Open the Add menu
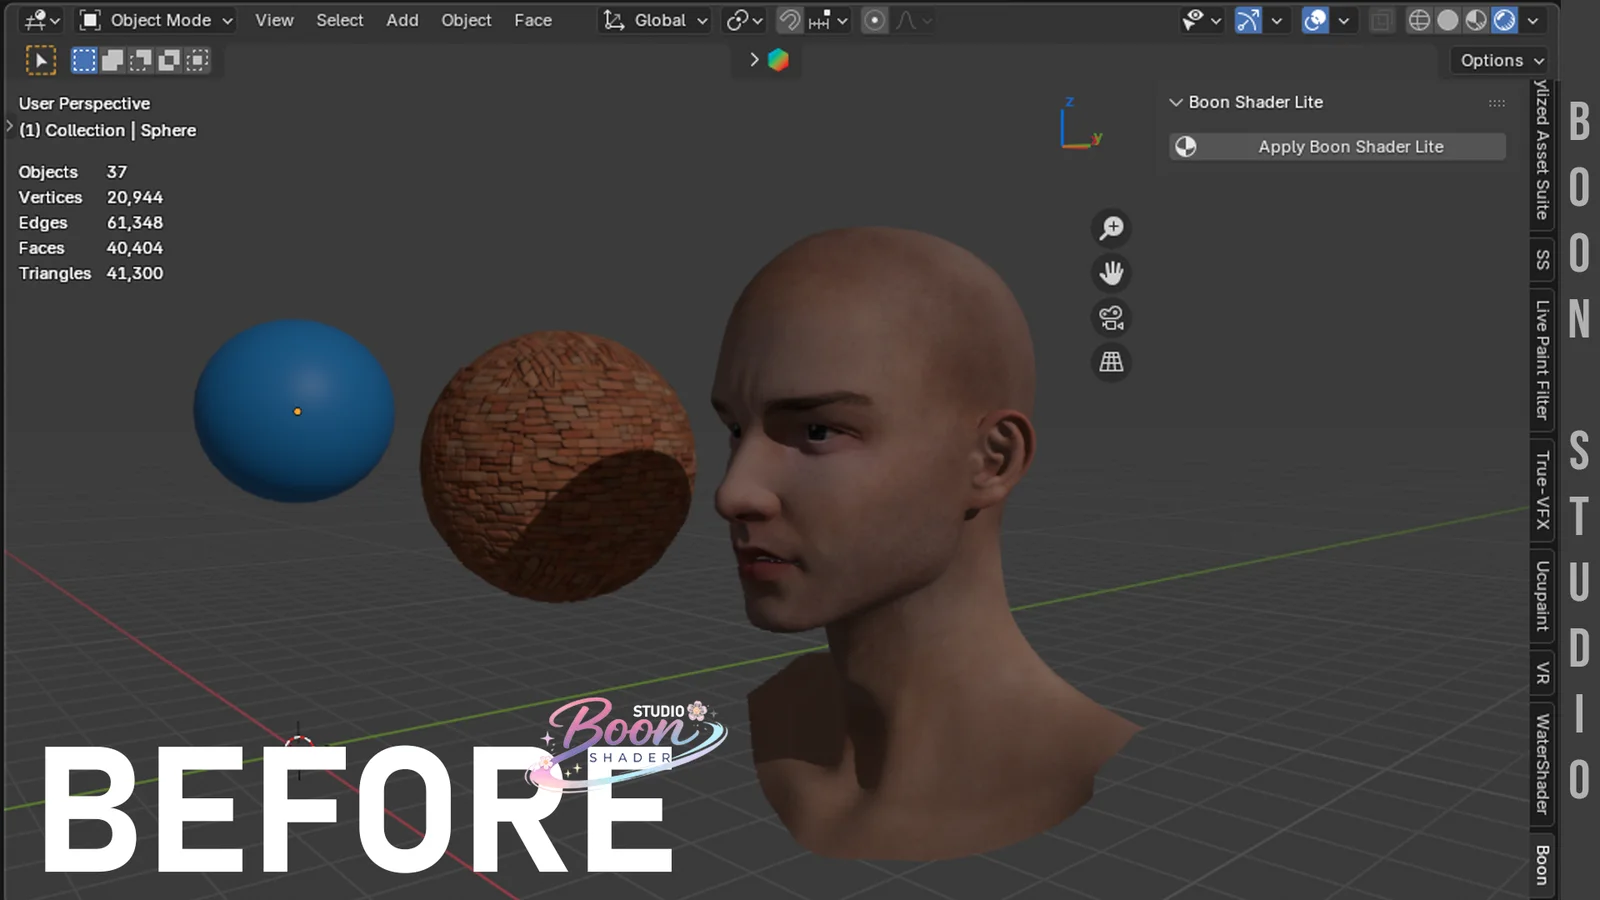Screen dimensions: 1600x900 [402, 20]
